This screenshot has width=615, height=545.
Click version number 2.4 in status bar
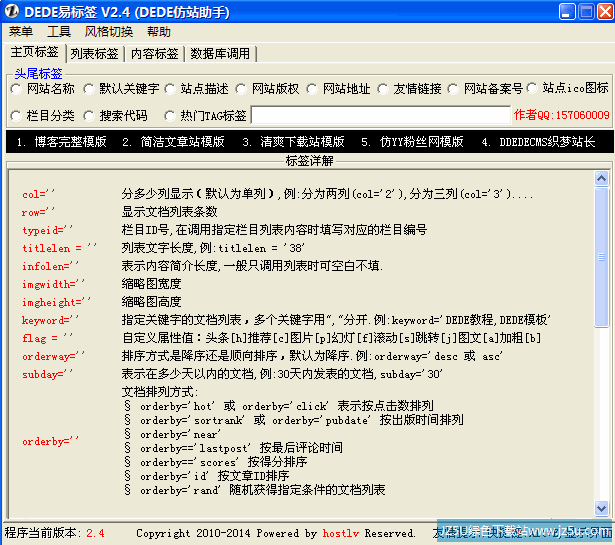click(95, 533)
